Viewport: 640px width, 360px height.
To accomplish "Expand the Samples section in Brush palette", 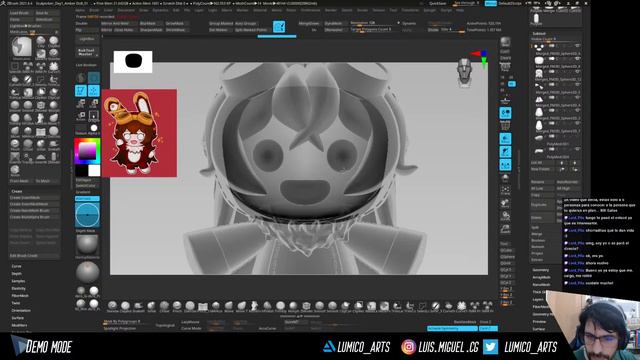I will (18, 281).
